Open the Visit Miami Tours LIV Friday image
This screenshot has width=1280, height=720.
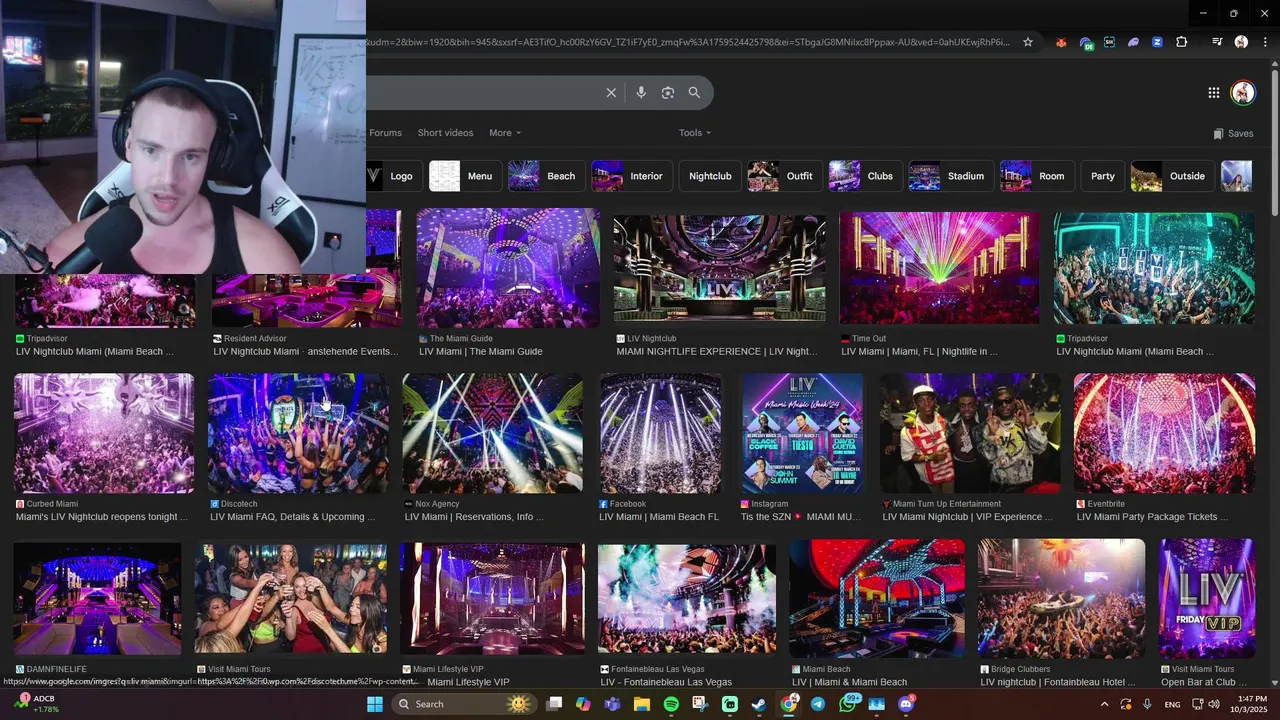click(x=1206, y=599)
